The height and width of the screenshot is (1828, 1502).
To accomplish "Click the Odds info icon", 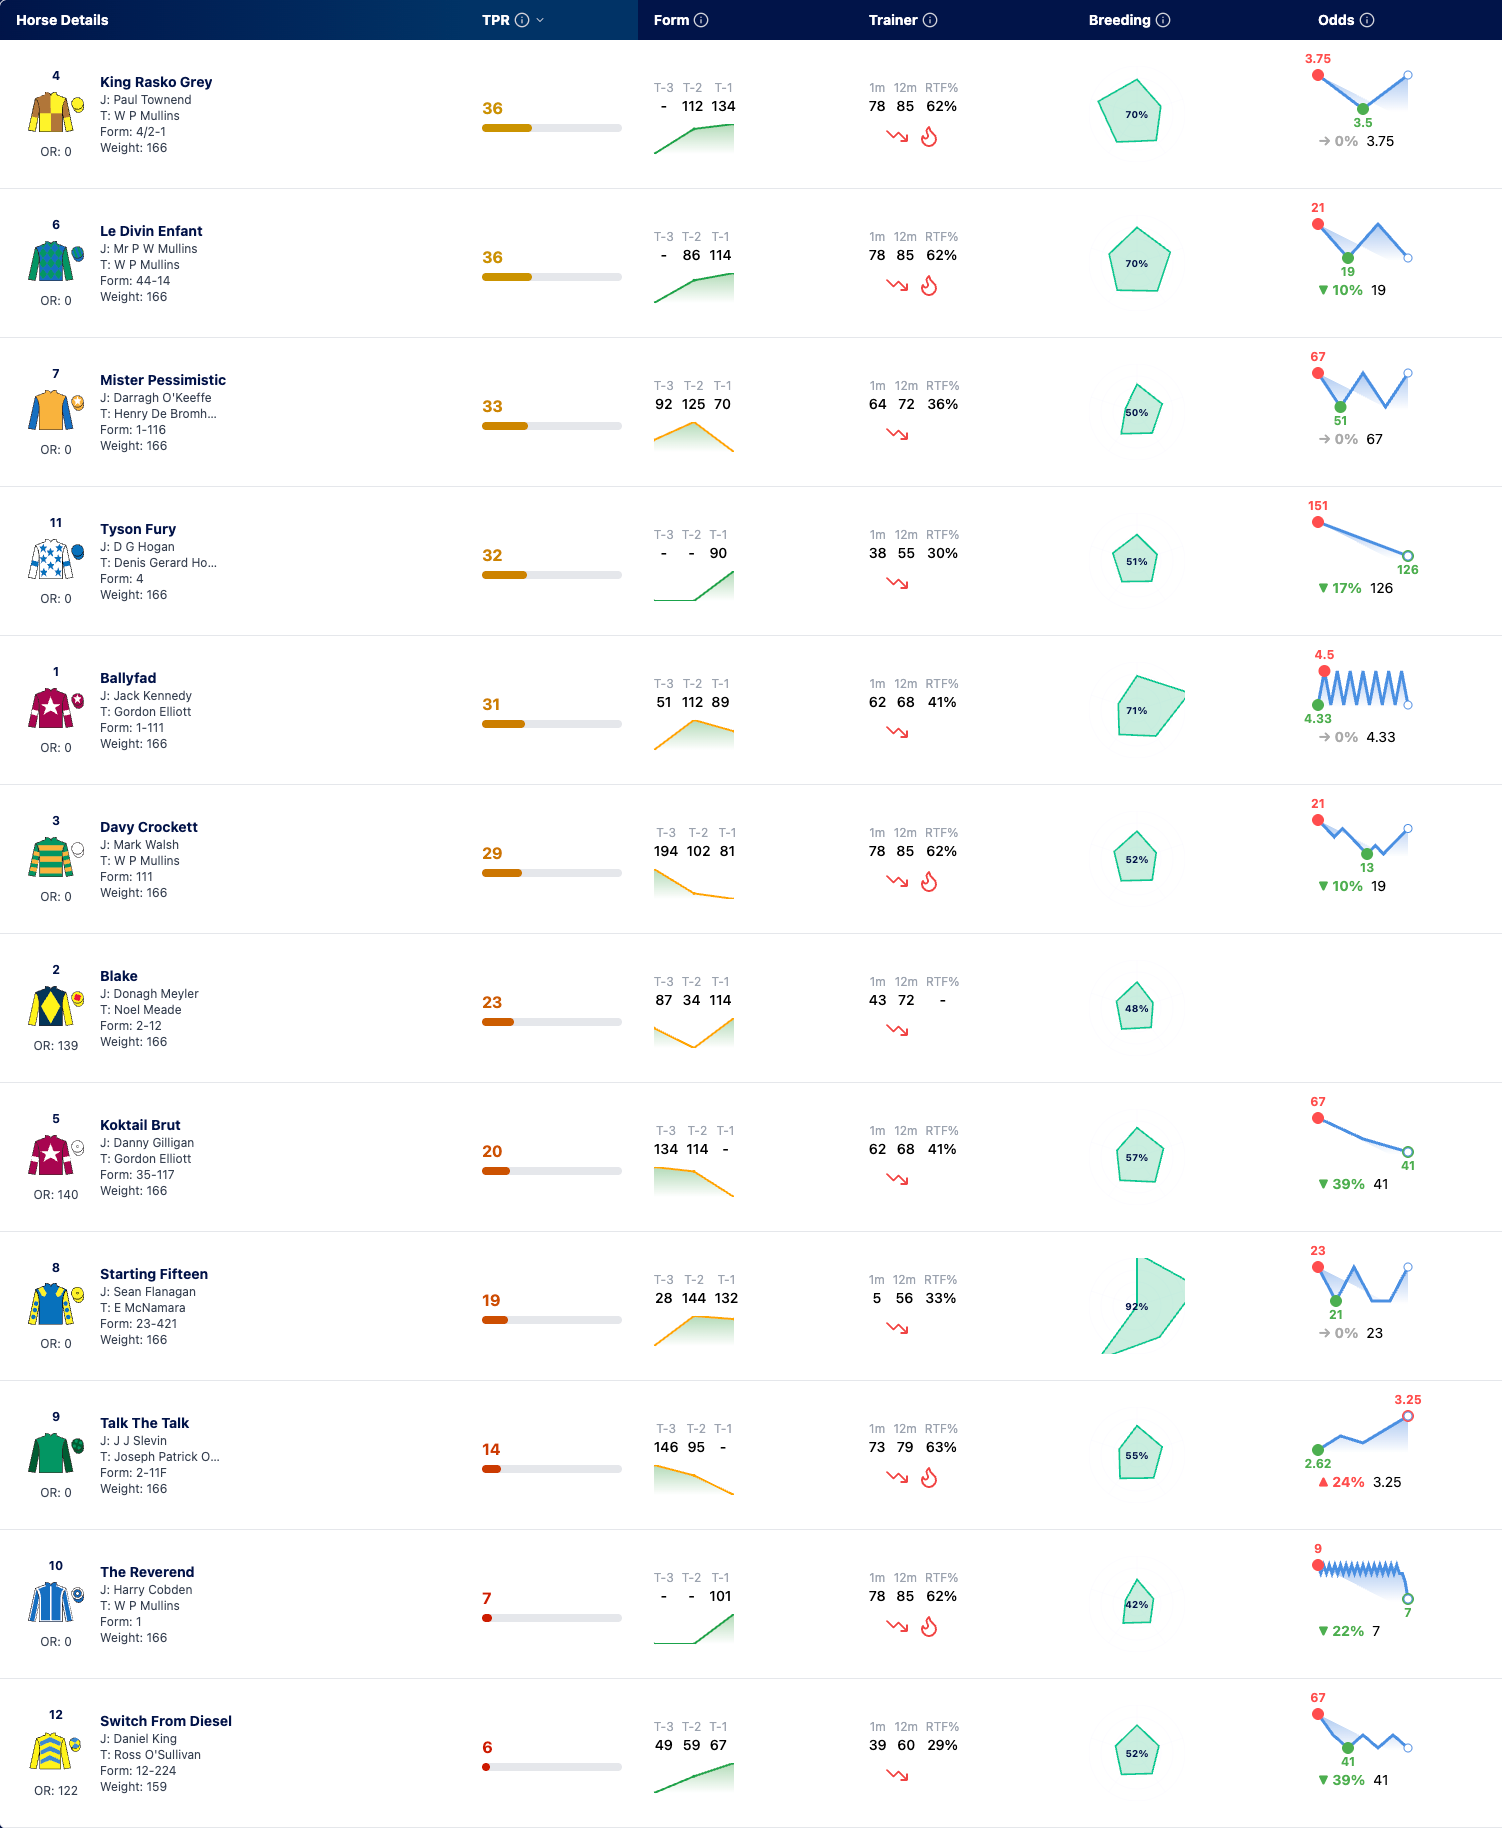I will pos(1367,20).
